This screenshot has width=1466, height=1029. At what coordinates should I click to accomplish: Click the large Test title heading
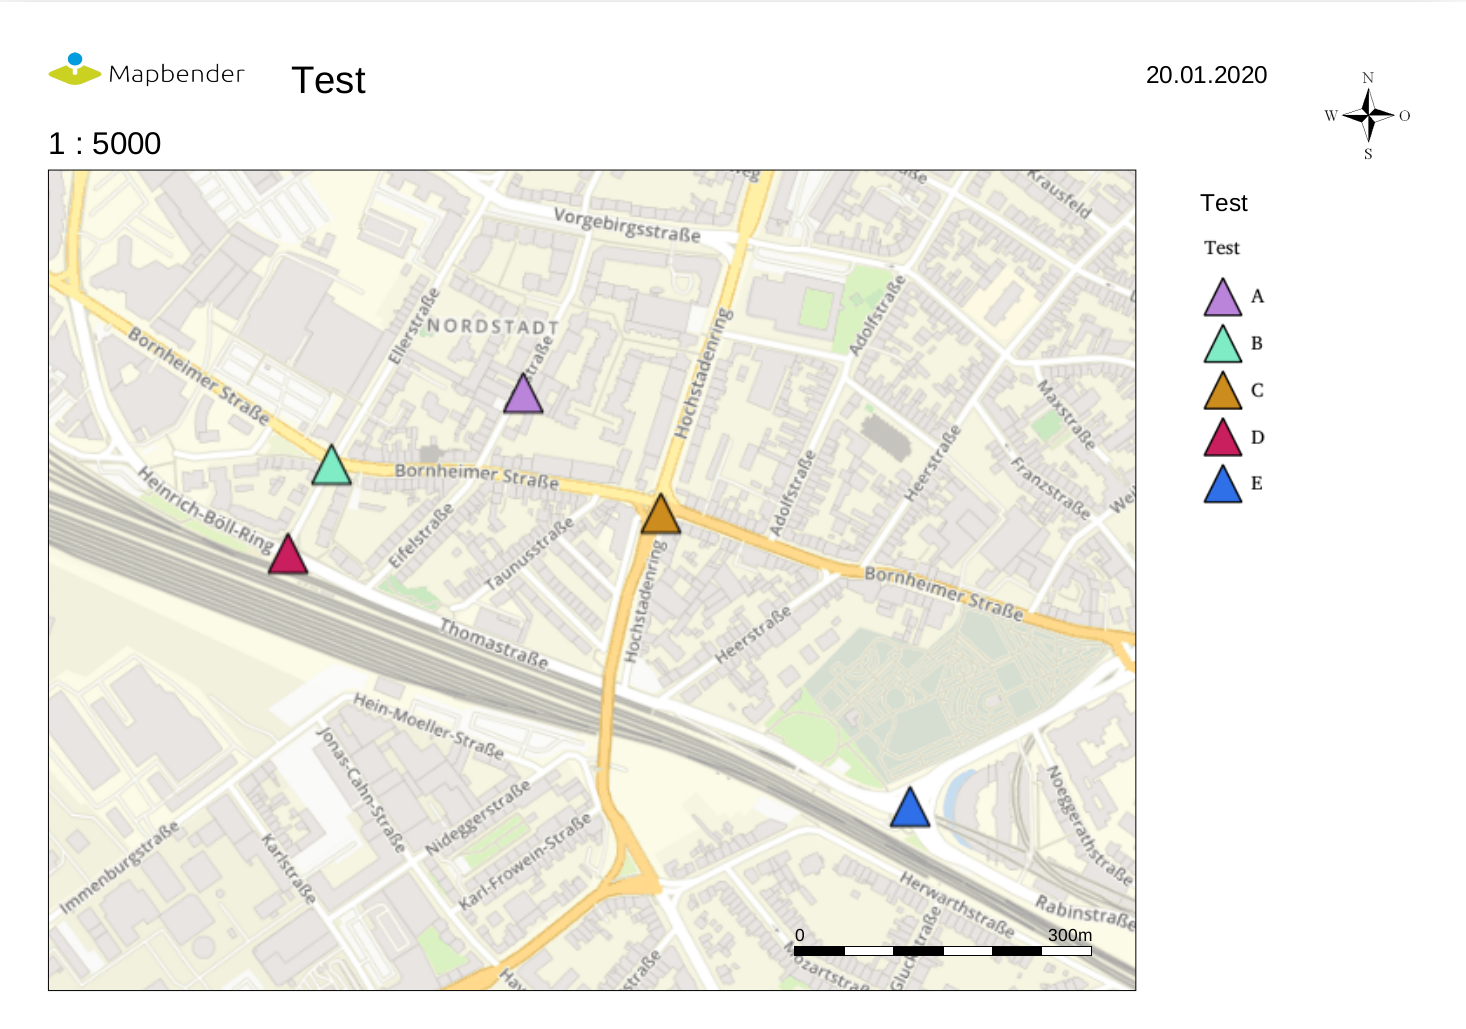328,80
